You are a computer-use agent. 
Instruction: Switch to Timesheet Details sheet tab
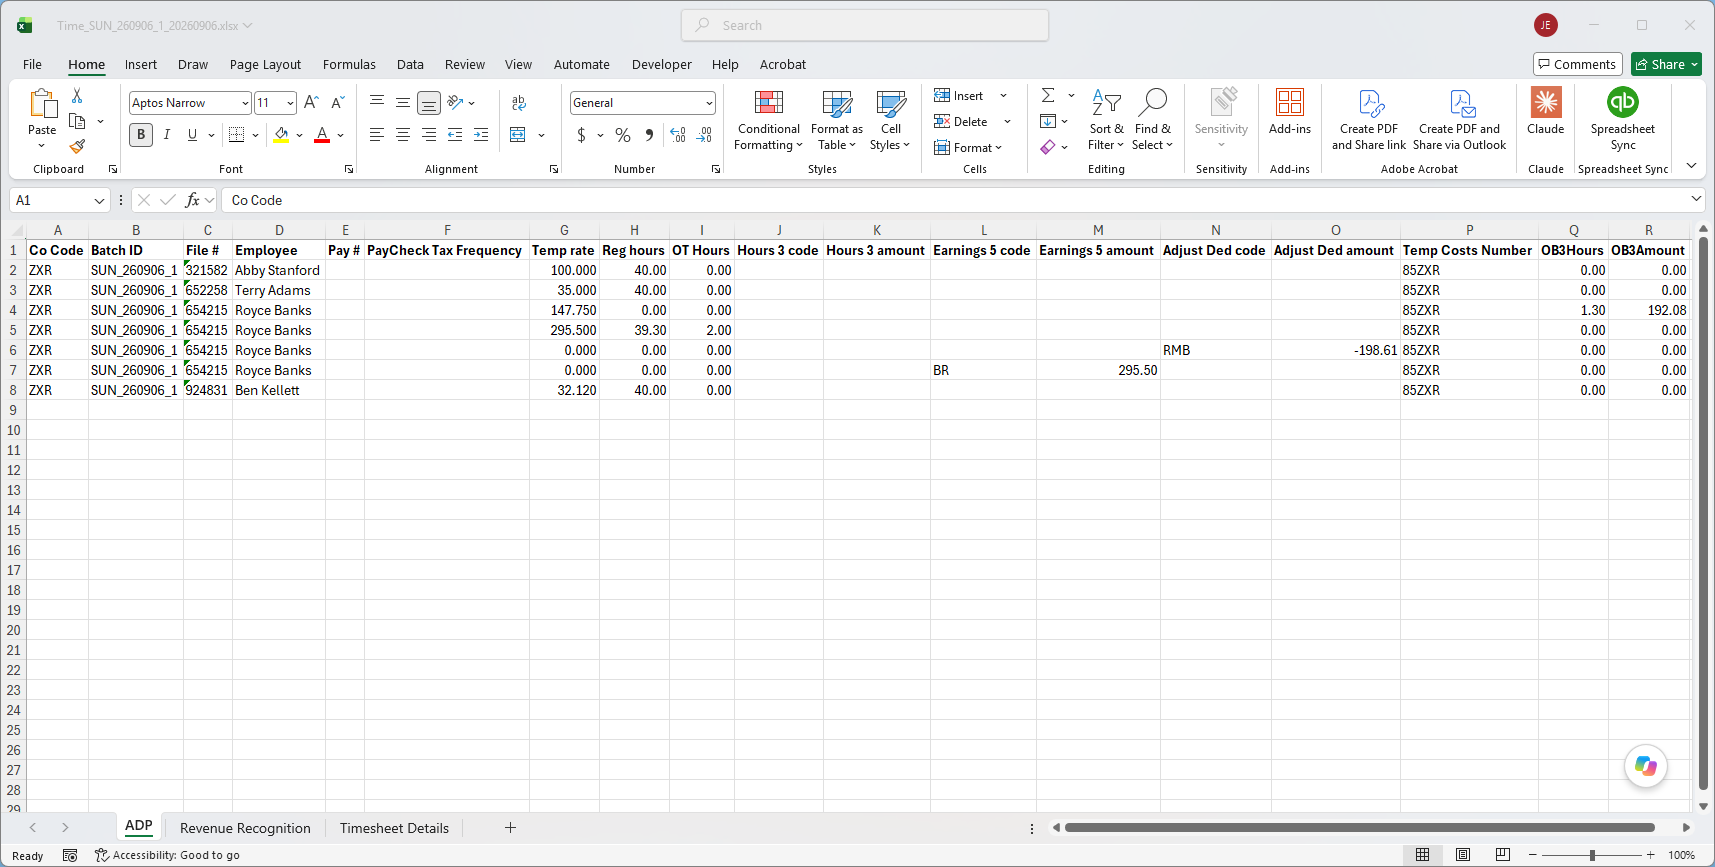point(394,828)
